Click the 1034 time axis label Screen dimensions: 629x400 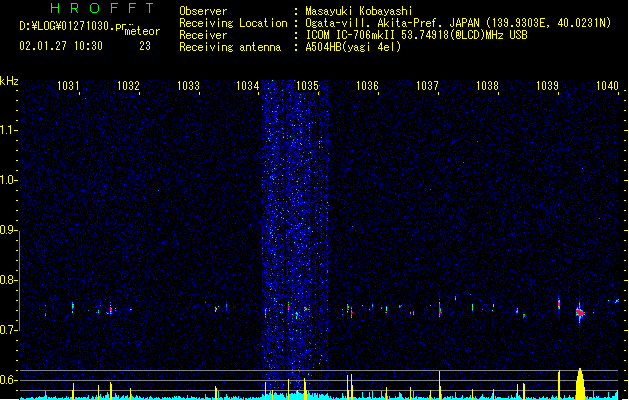point(248,85)
